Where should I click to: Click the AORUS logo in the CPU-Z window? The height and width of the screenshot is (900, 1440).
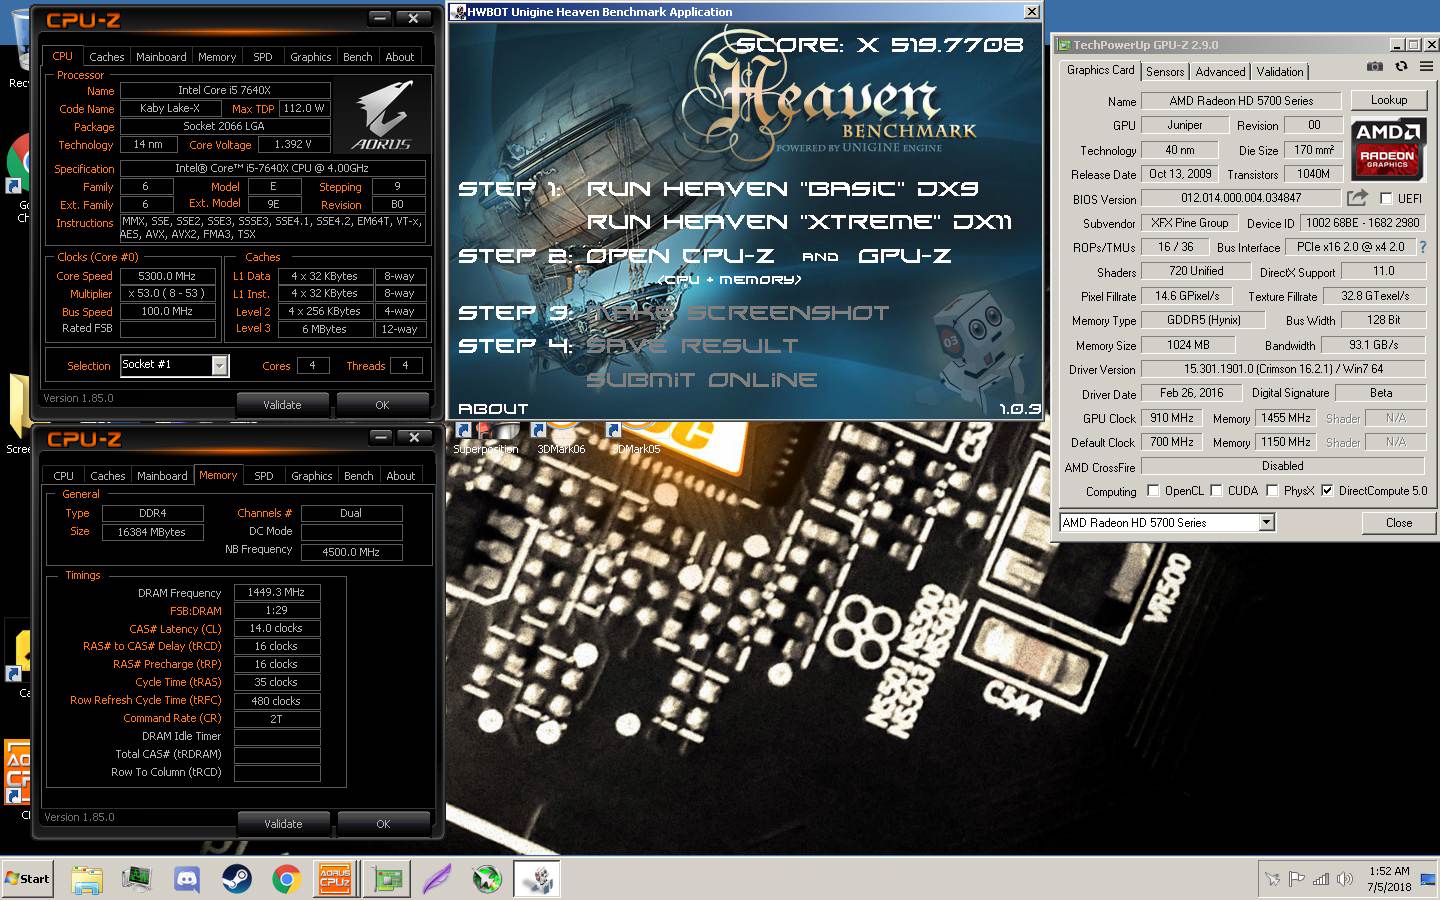385,117
